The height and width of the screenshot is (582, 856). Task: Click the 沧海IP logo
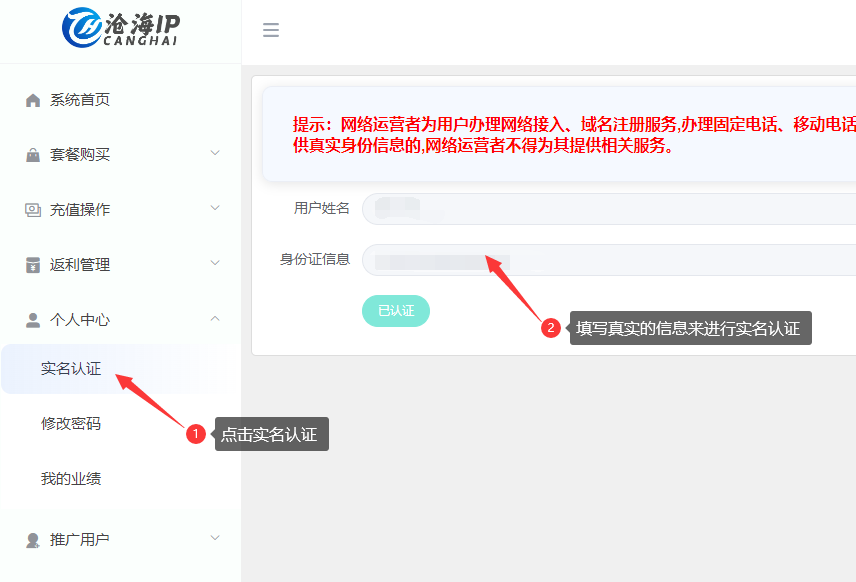pyautogui.click(x=120, y=29)
